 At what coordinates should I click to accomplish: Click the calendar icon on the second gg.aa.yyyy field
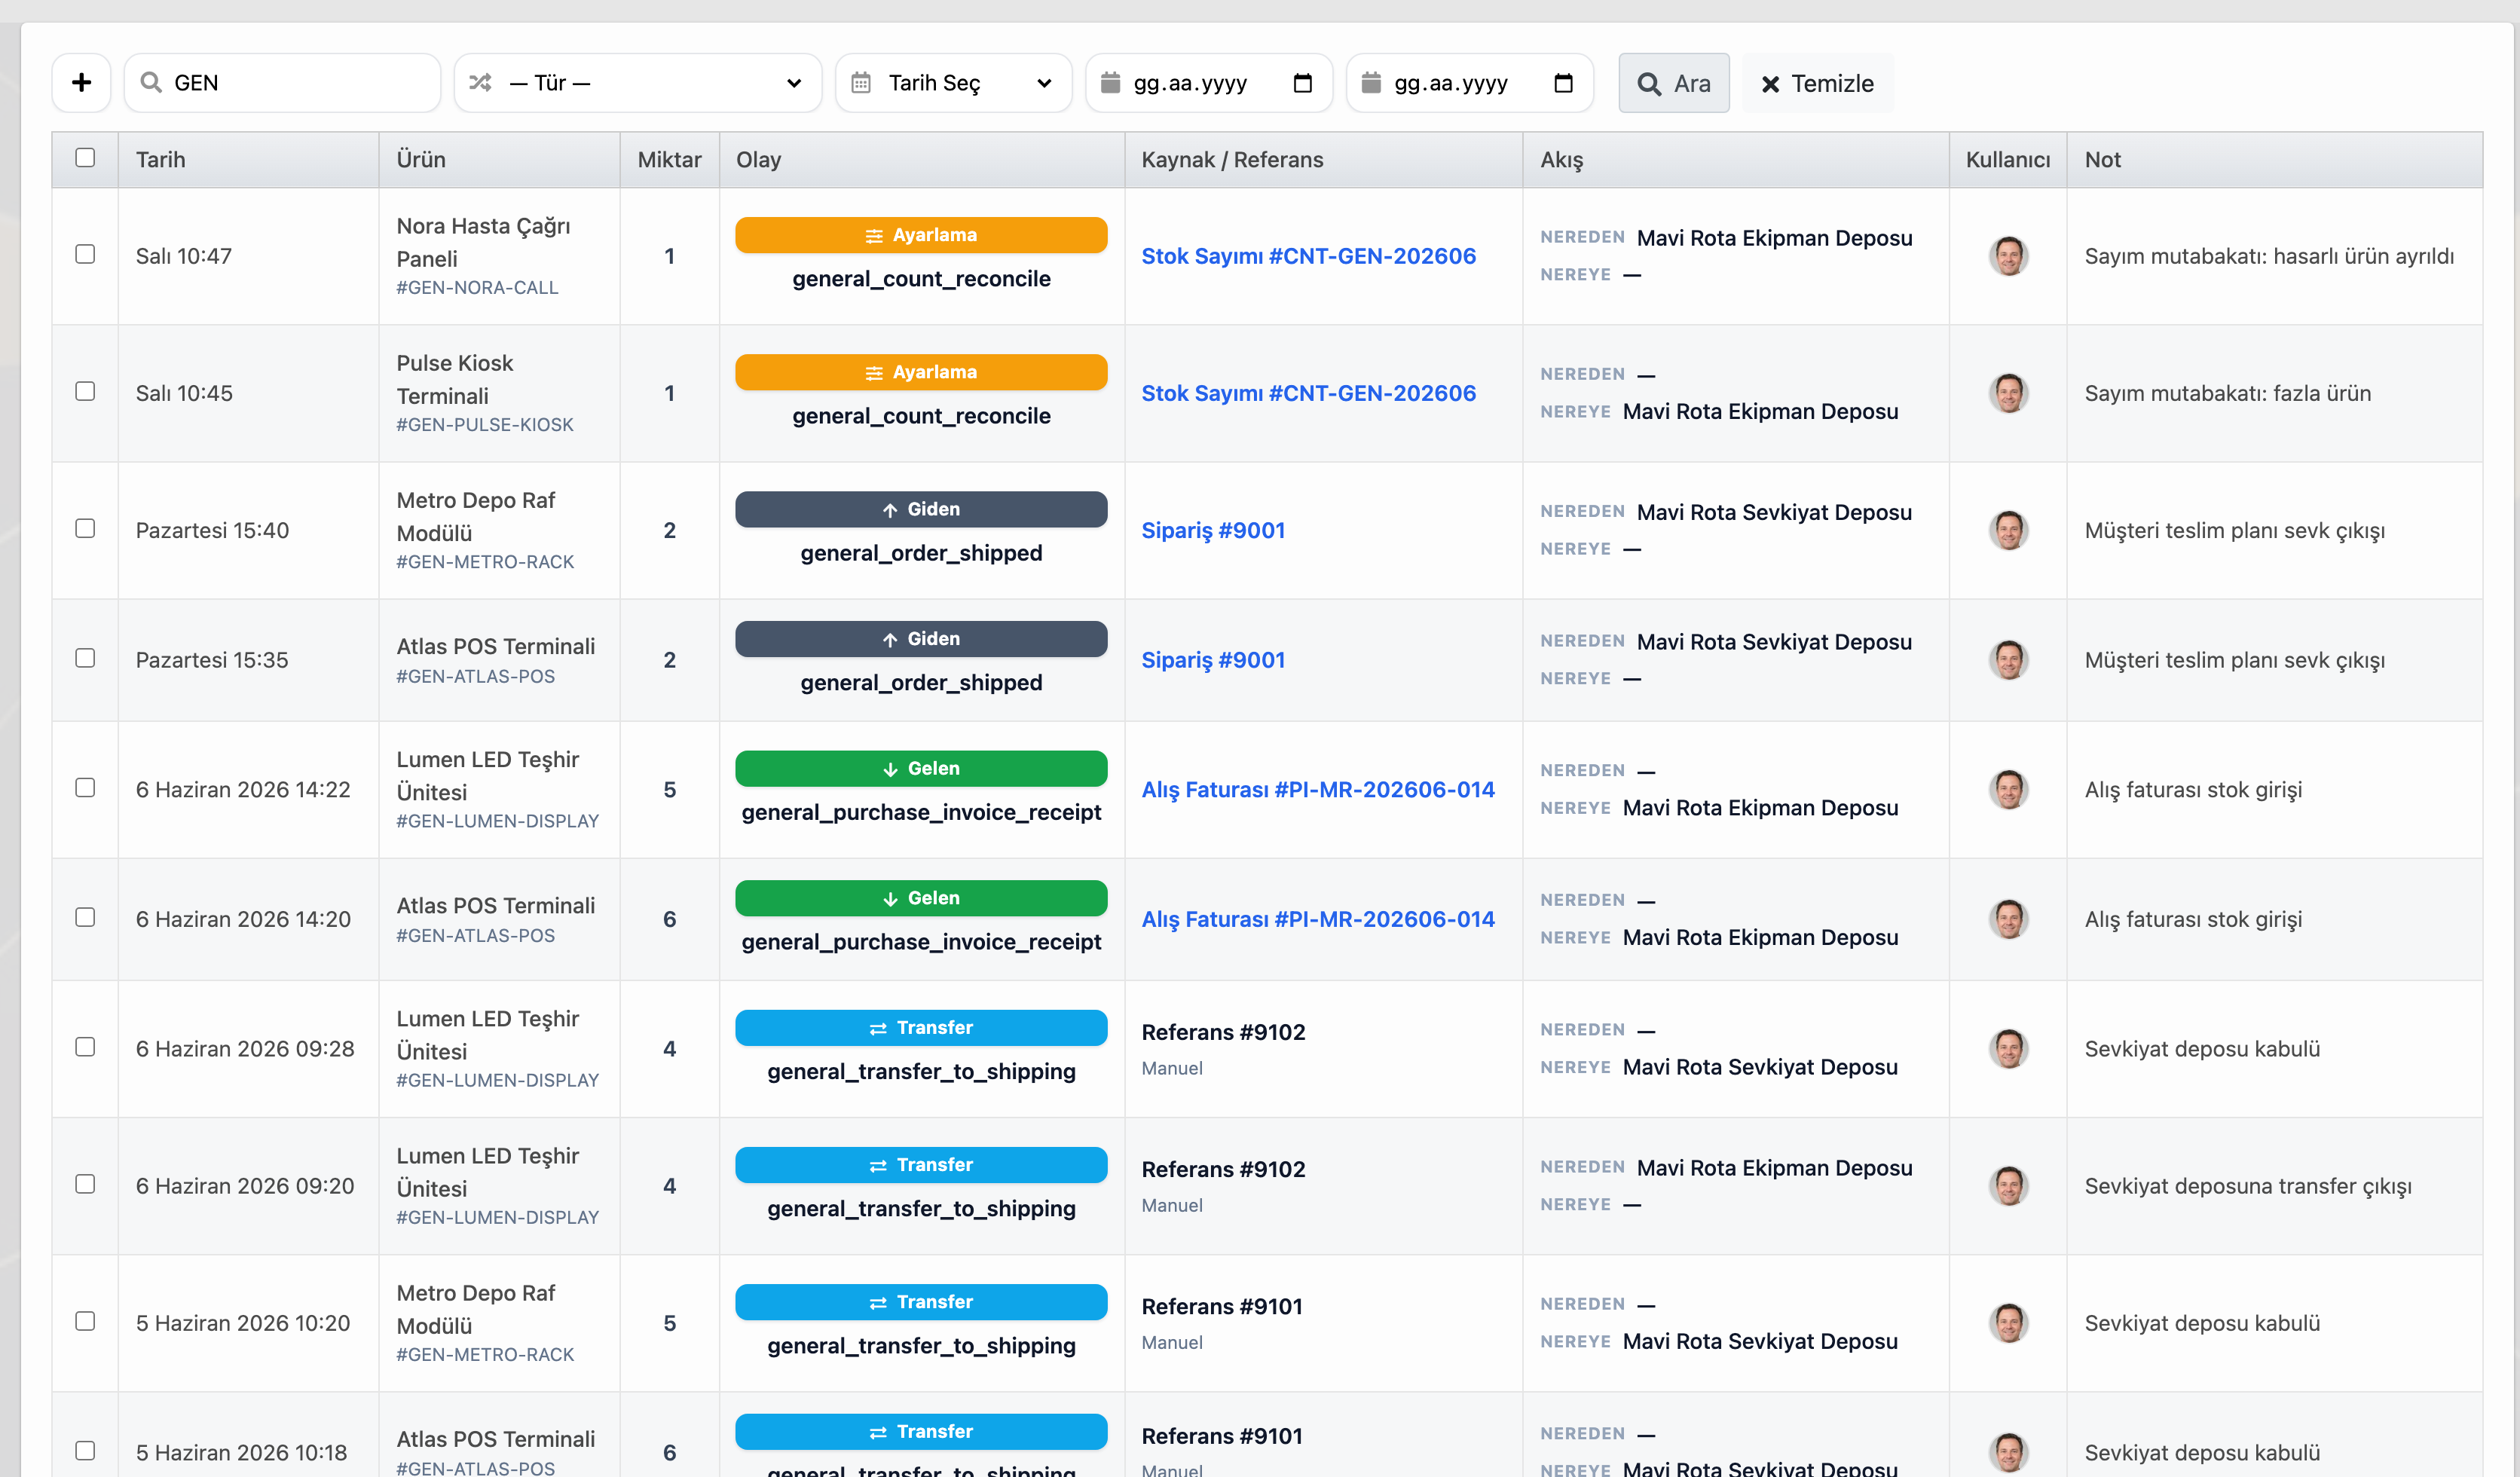coord(1371,82)
